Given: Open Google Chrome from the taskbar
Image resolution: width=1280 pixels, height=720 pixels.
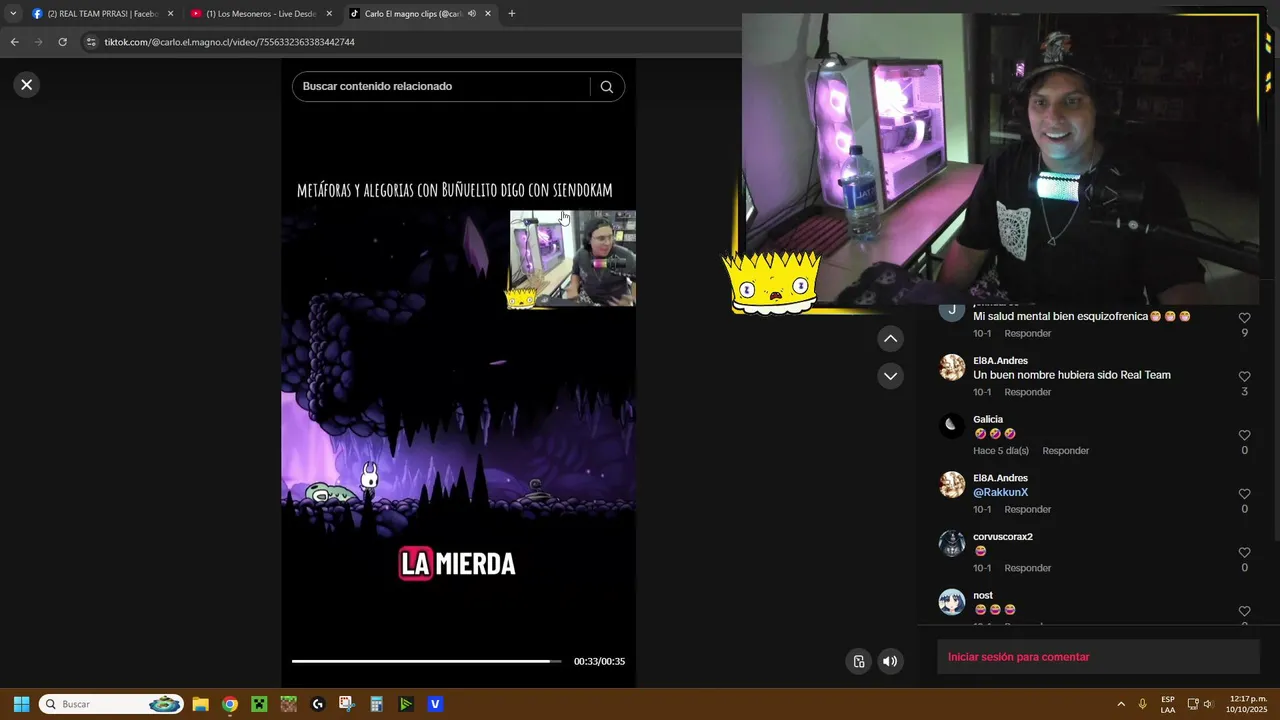Looking at the screenshot, I should [x=229, y=704].
